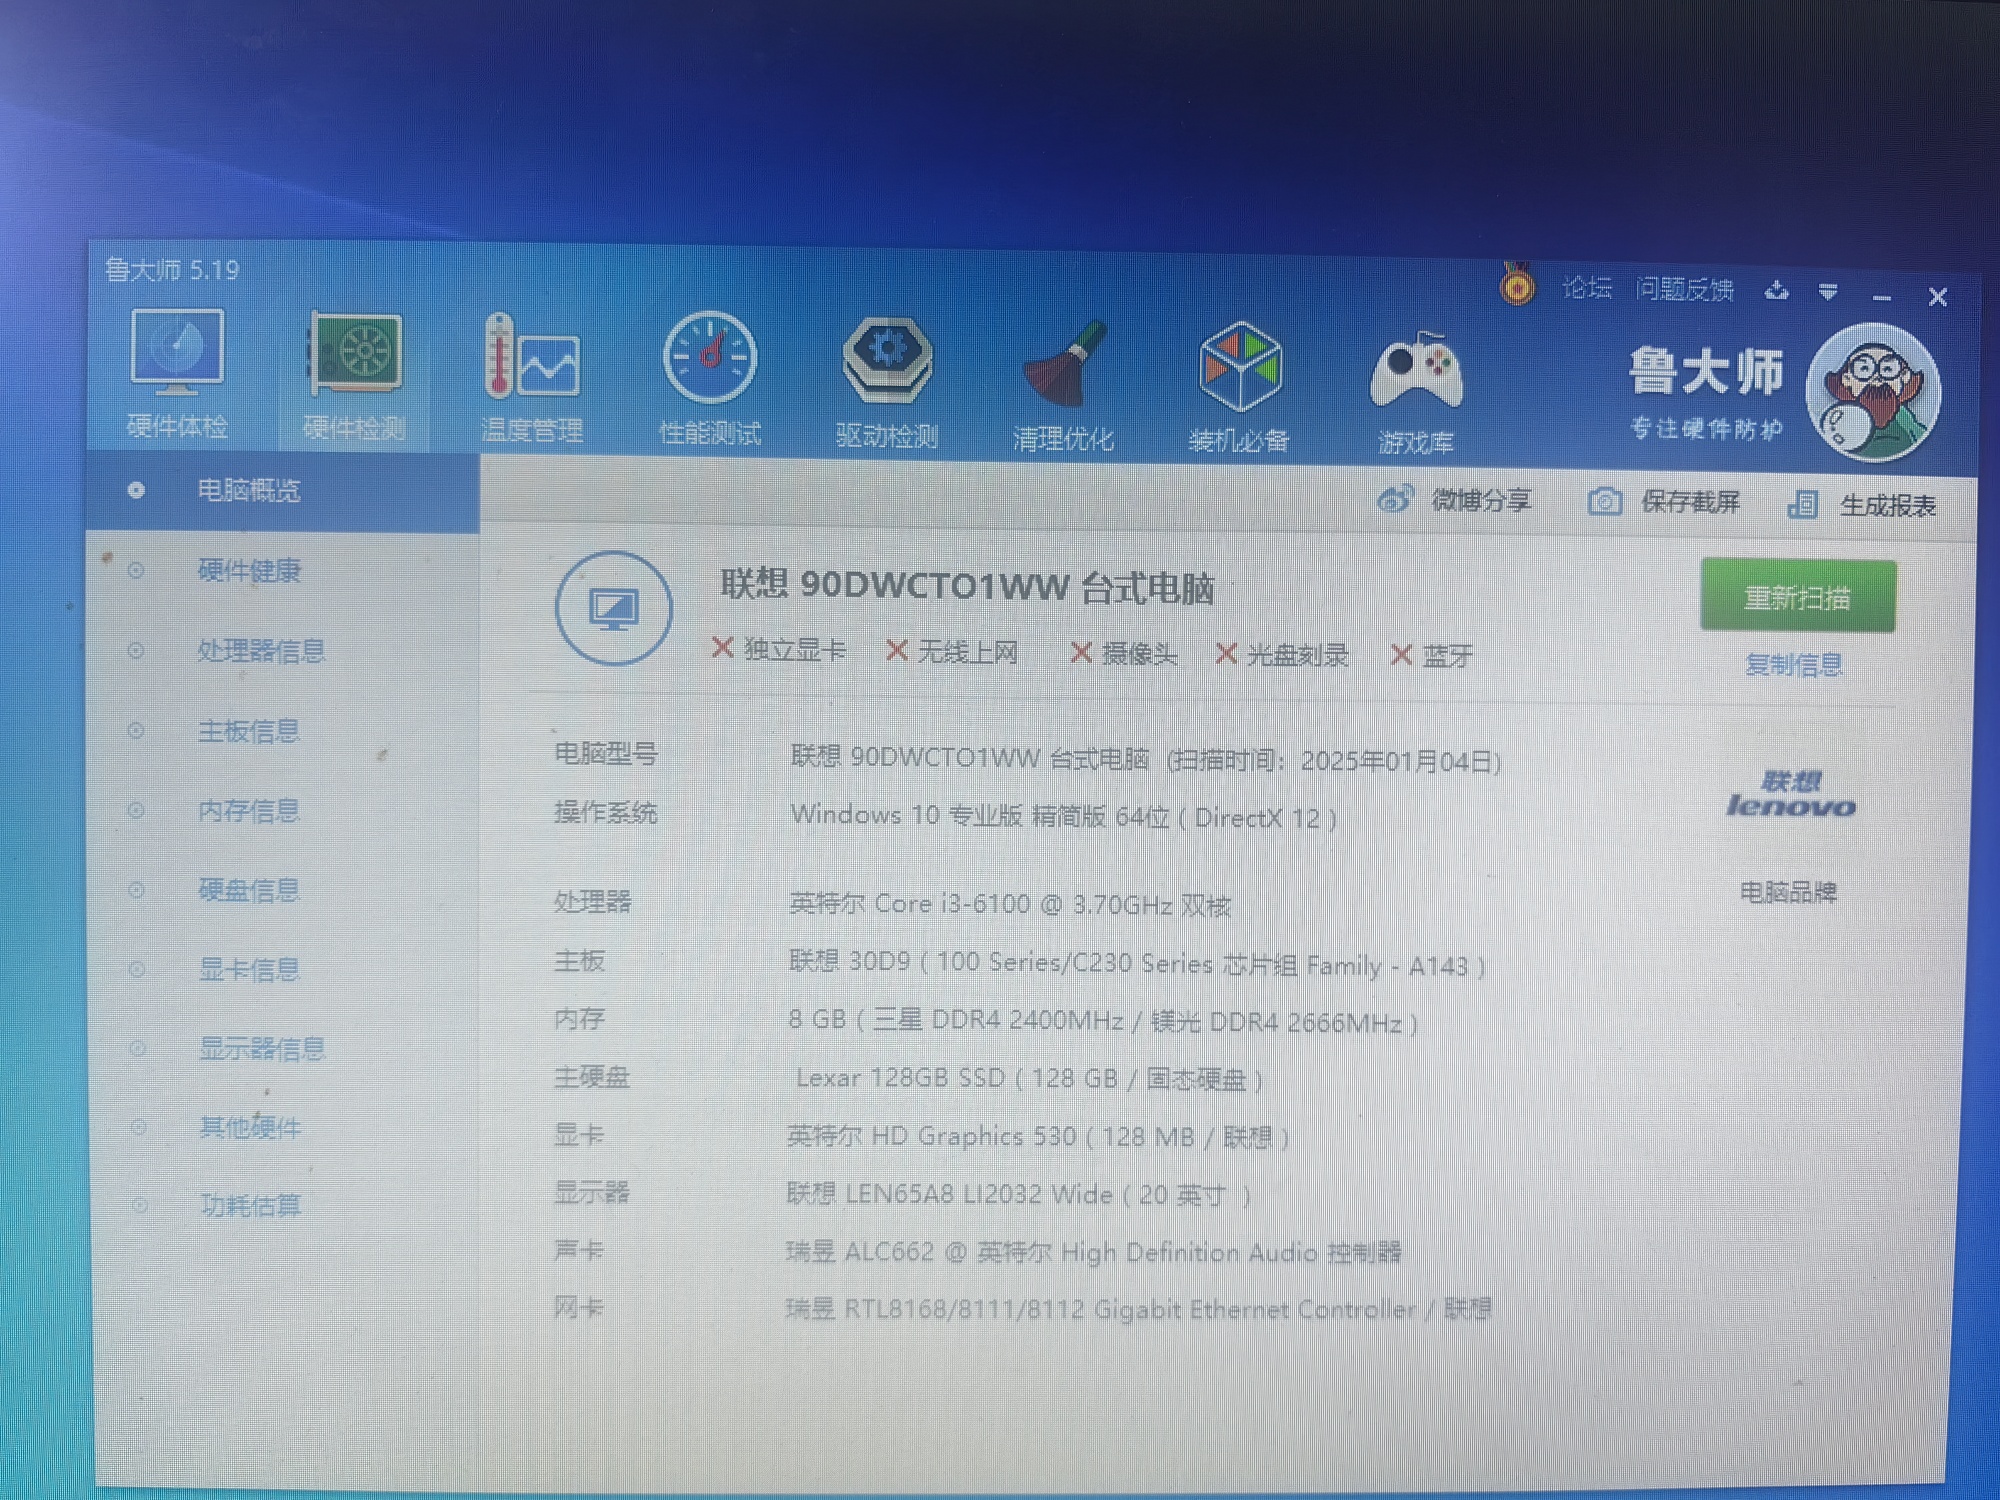This screenshot has width=2000, height=1500.
Task: Open the title bar dropdown menu arrow
Action: click(1828, 292)
